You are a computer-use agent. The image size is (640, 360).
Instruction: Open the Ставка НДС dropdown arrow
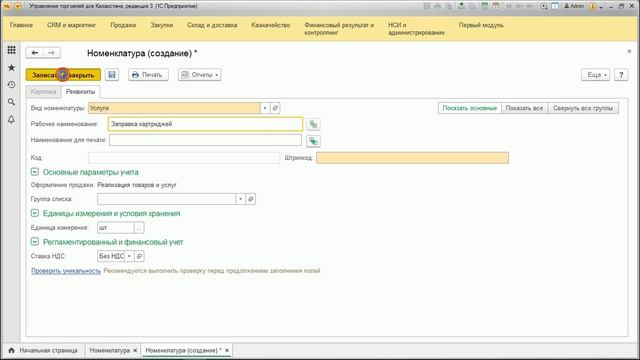click(129, 256)
